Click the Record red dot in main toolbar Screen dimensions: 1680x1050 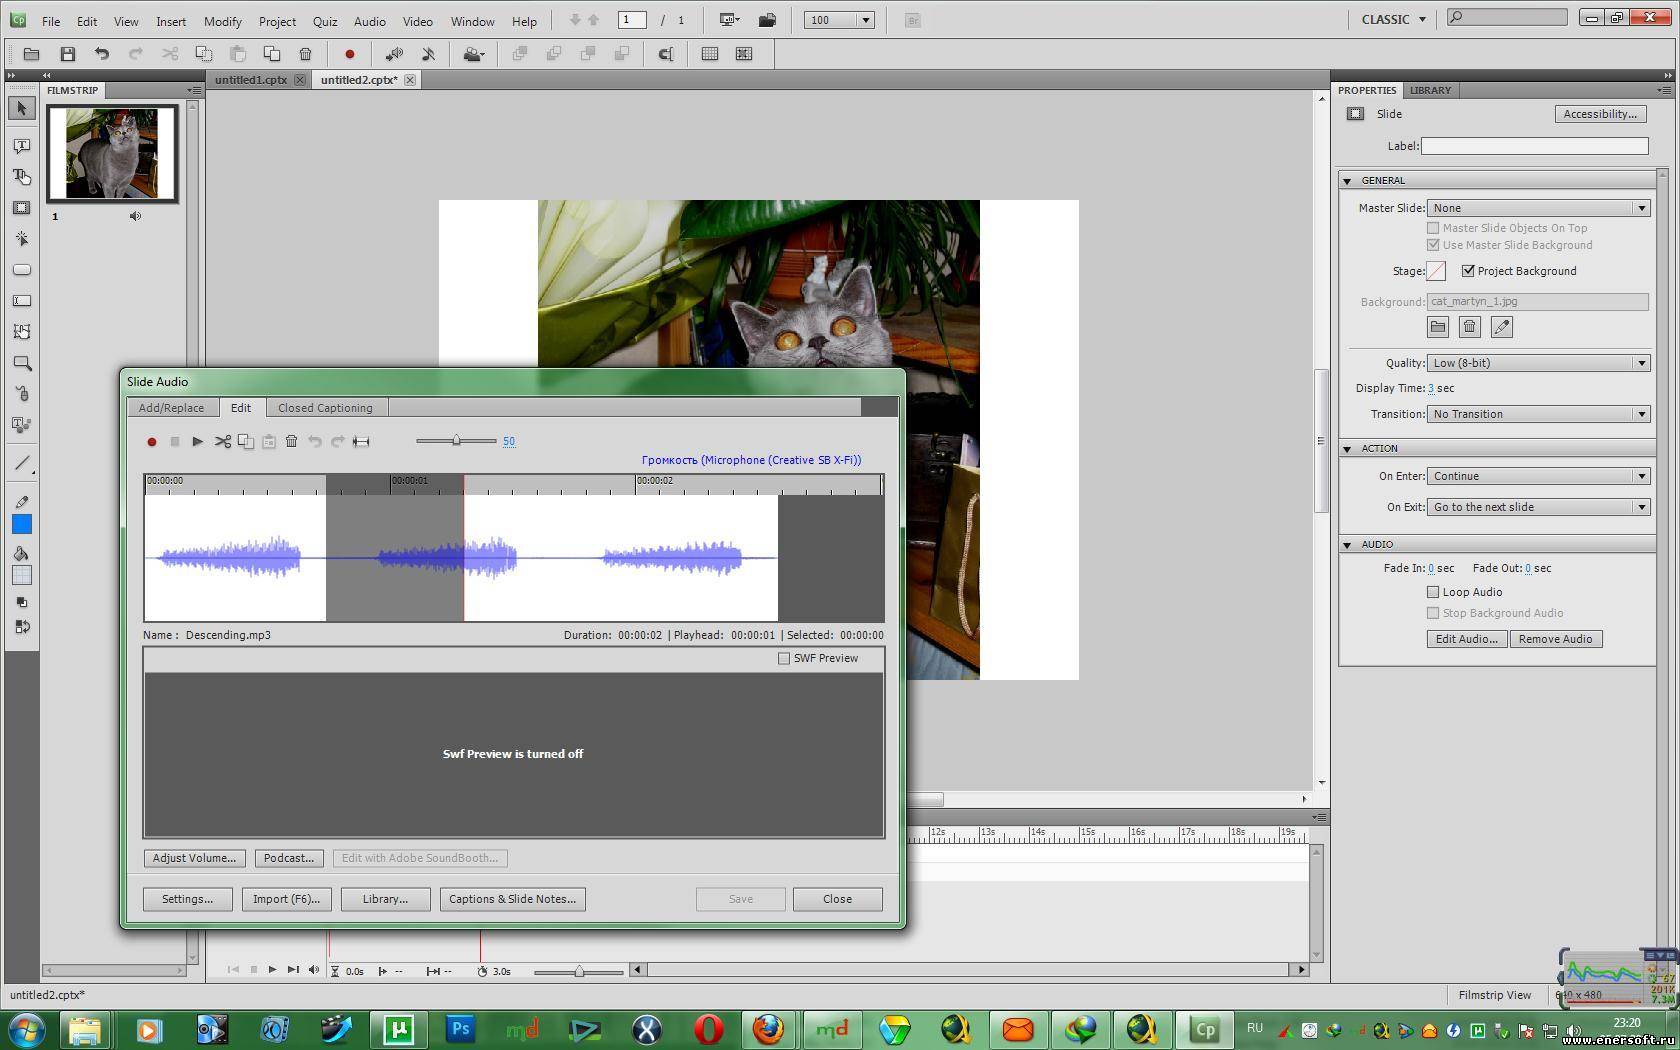[350, 54]
